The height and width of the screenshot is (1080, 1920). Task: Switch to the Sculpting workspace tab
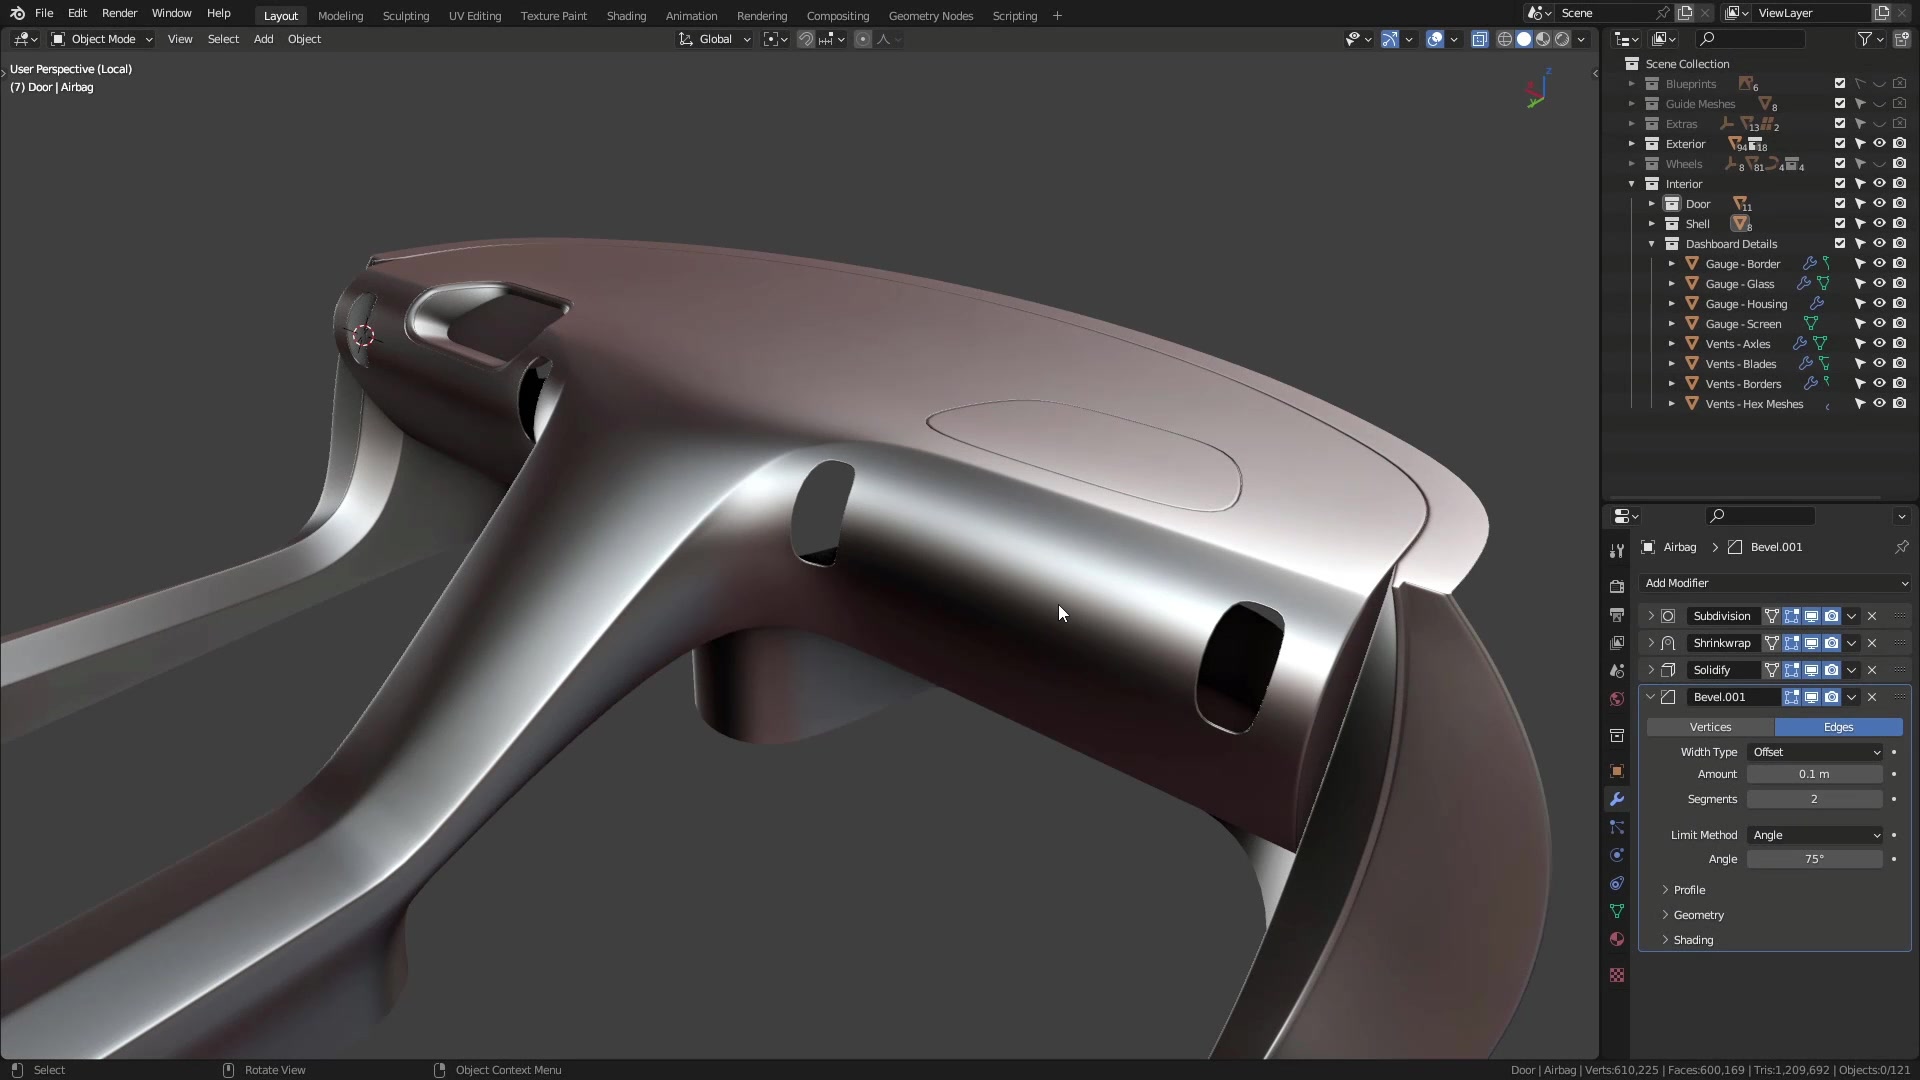tap(406, 16)
